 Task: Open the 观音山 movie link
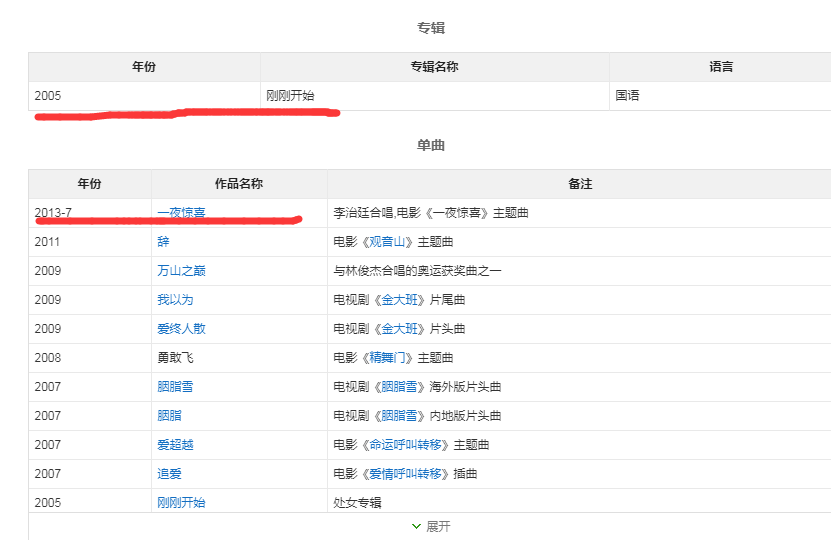[387, 242]
